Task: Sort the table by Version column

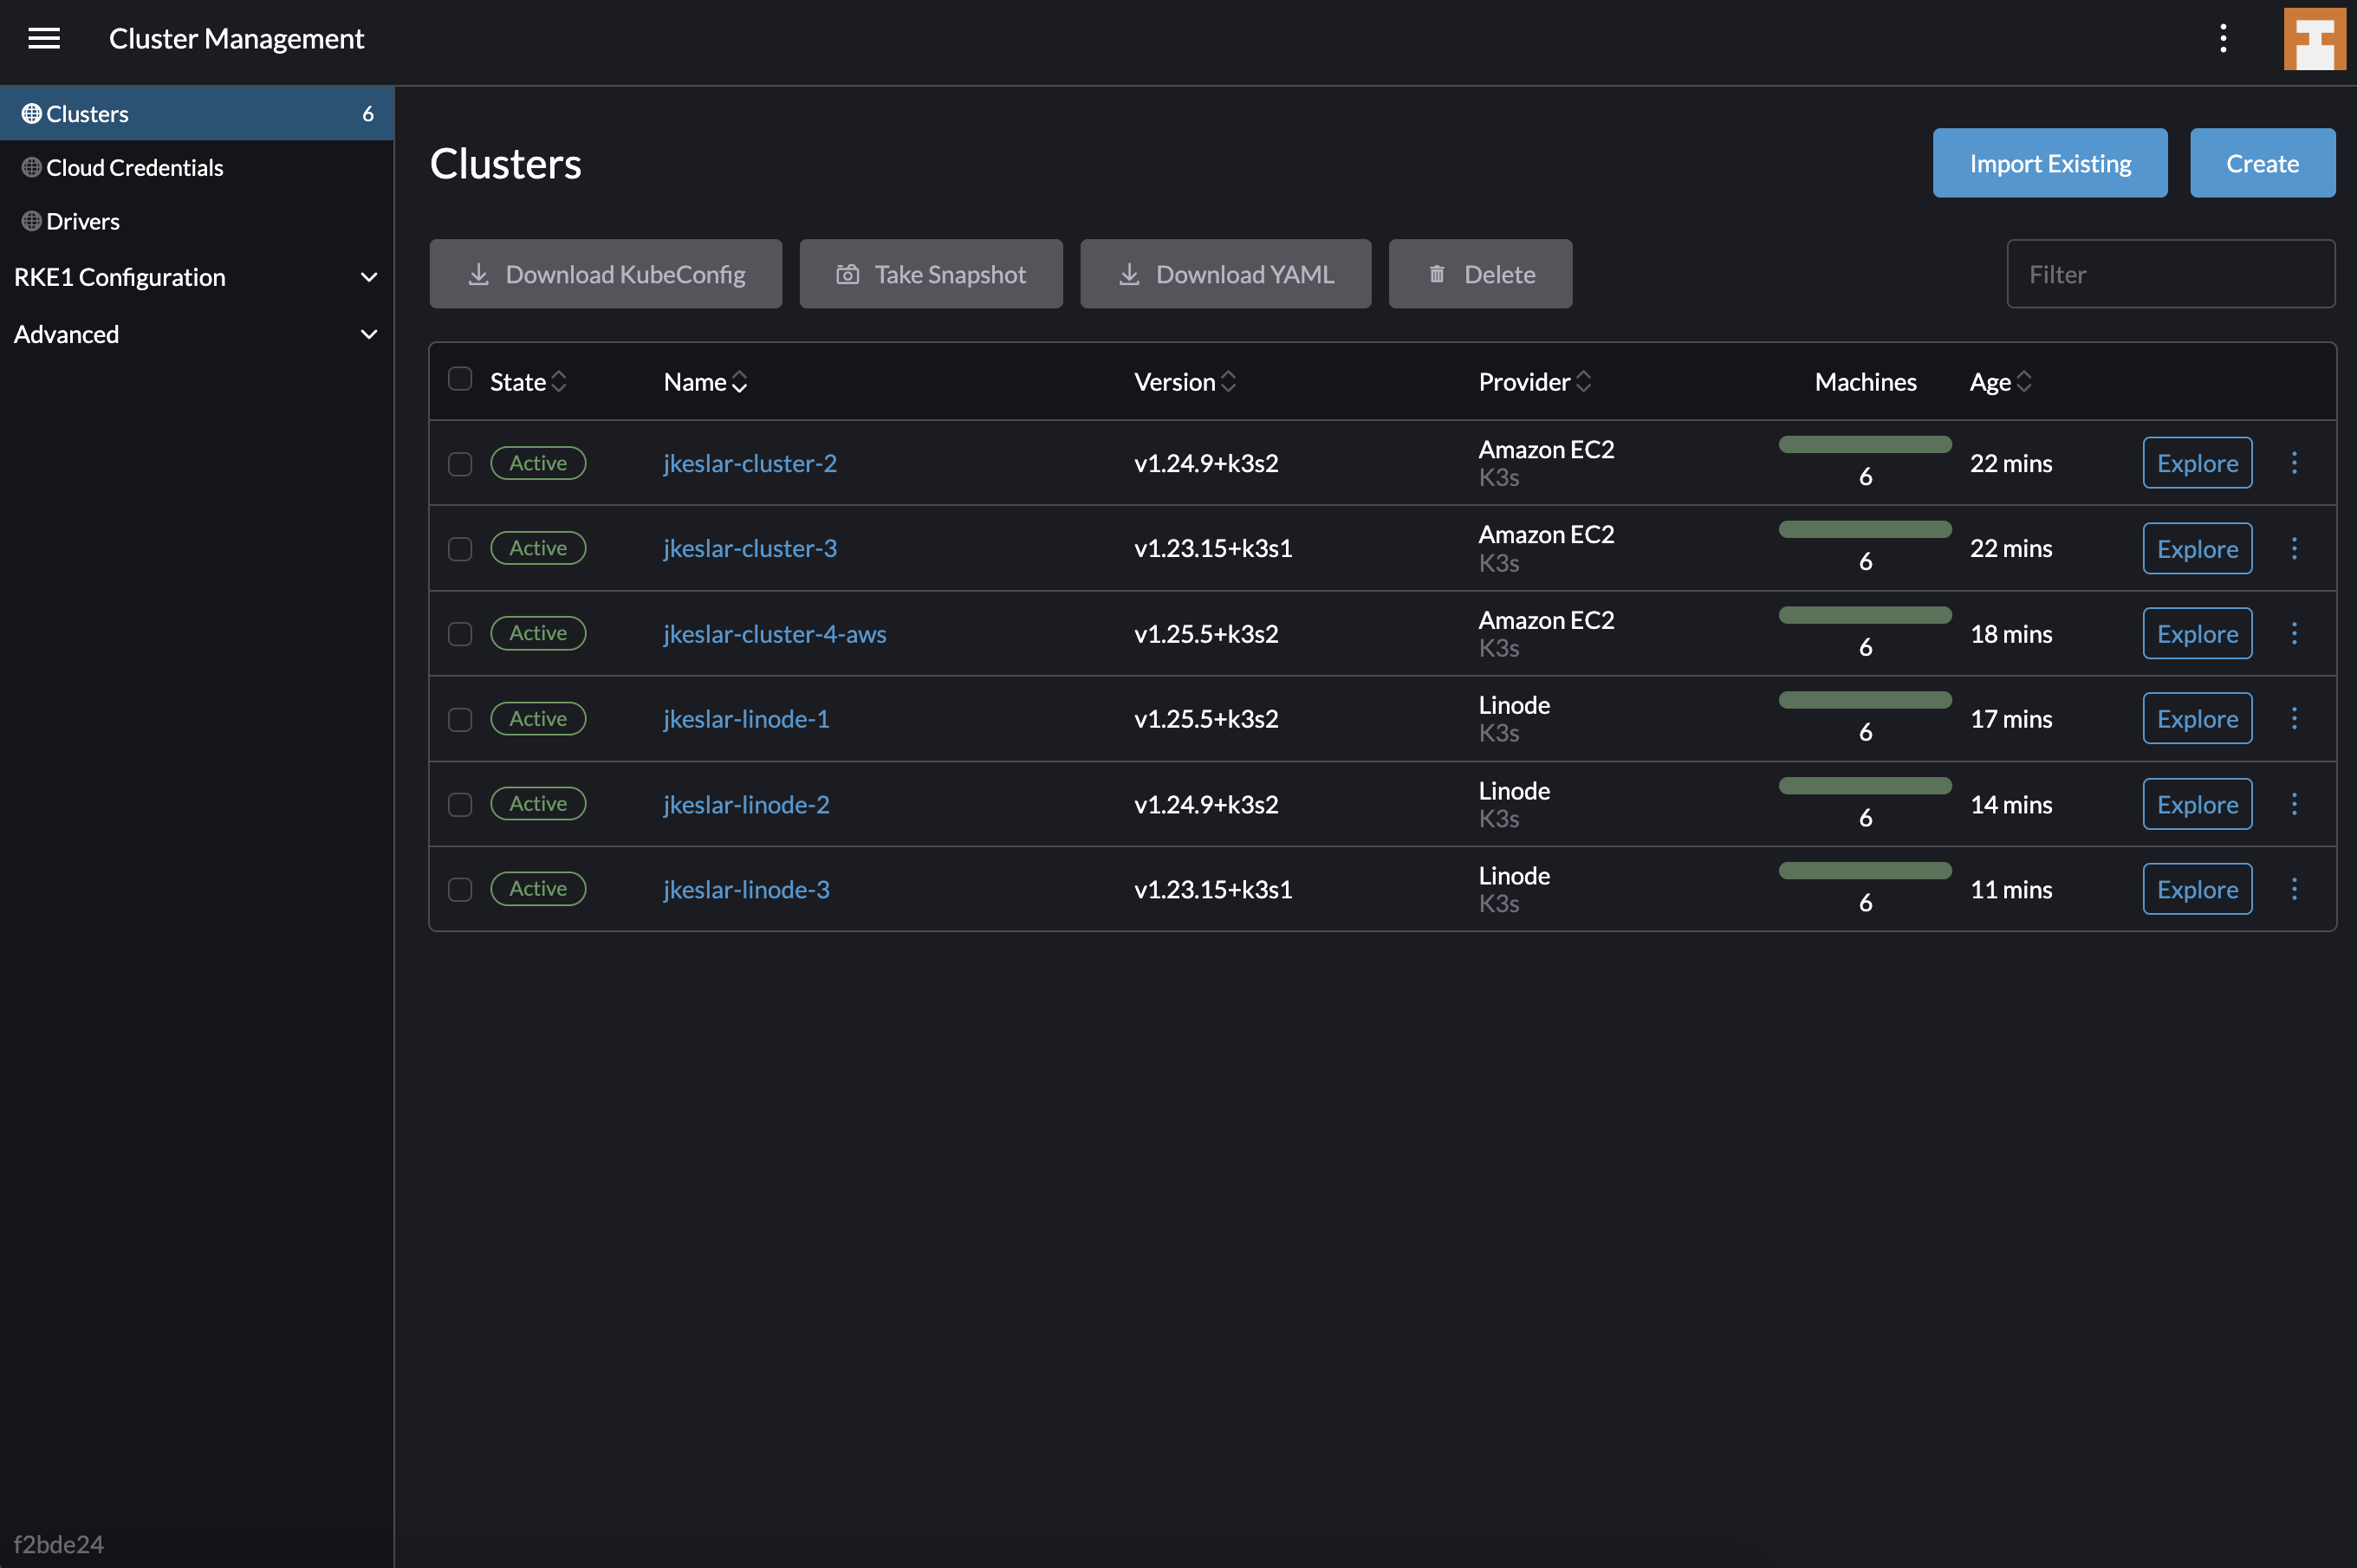Action: 1185,381
